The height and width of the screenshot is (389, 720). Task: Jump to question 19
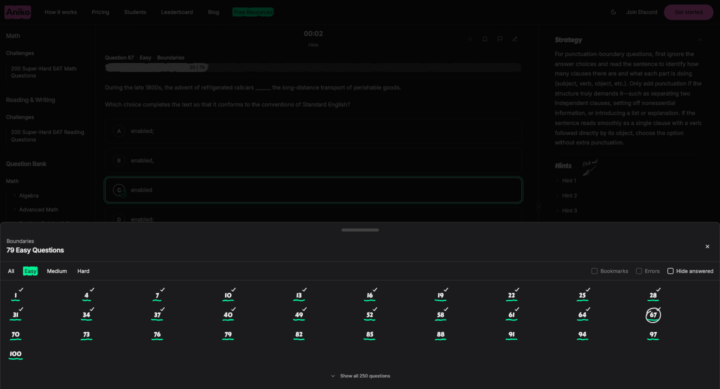point(441,295)
